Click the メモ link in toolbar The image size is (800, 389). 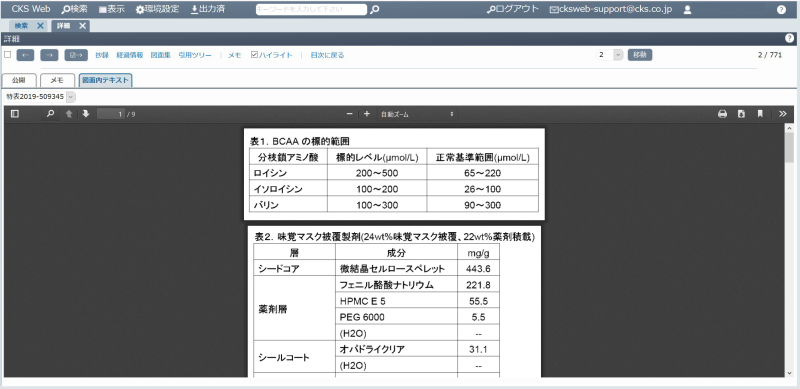234,55
